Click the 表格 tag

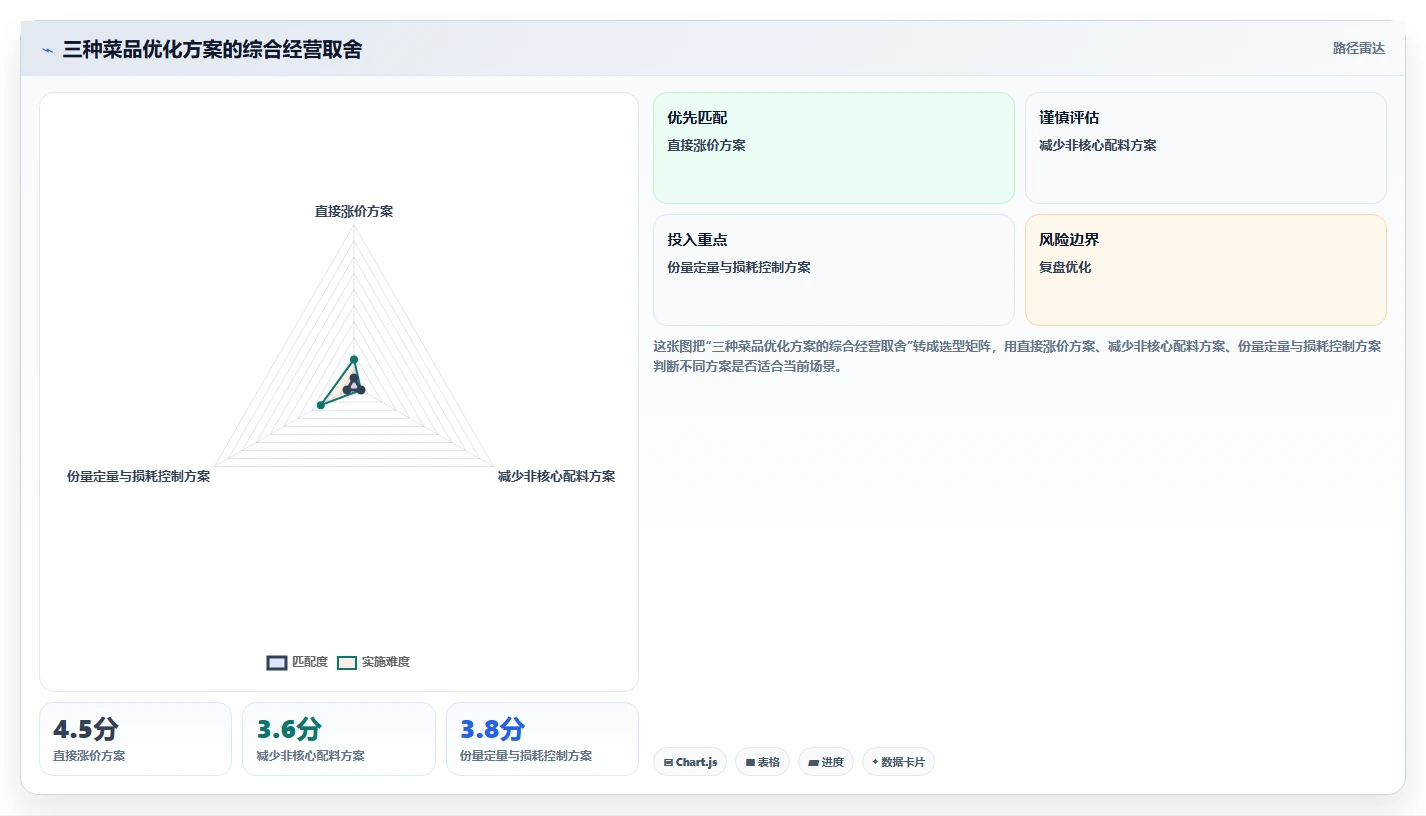[762, 762]
